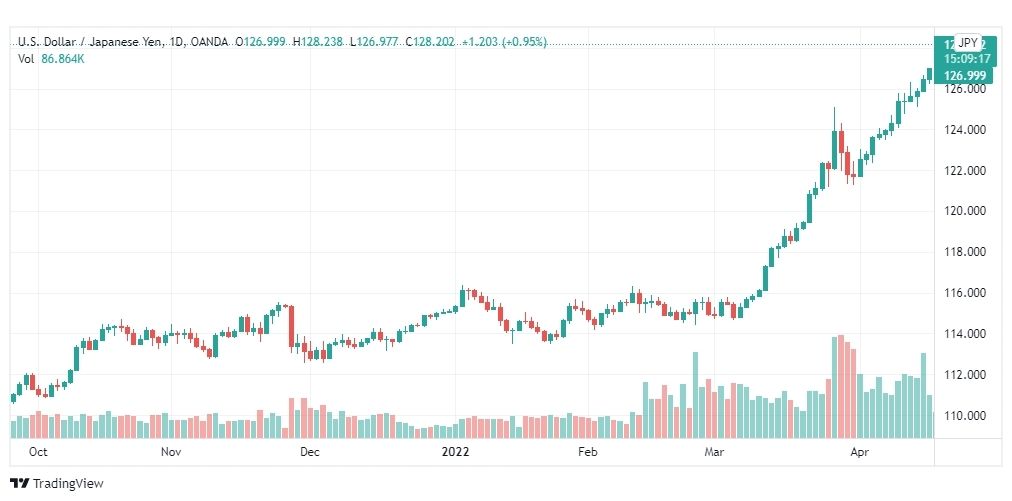
Task: Click the 2022 label on time axis
Action: click(x=455, y=452)
